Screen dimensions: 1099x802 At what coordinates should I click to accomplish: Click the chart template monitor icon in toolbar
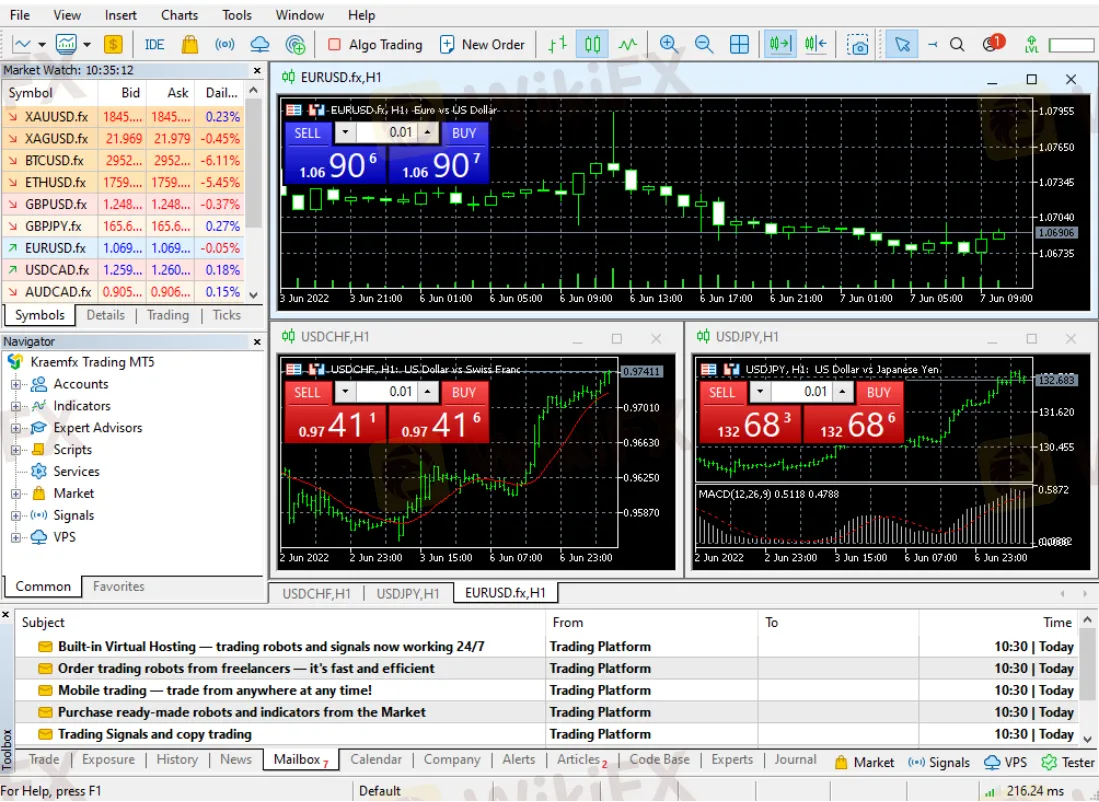[66, 44]
